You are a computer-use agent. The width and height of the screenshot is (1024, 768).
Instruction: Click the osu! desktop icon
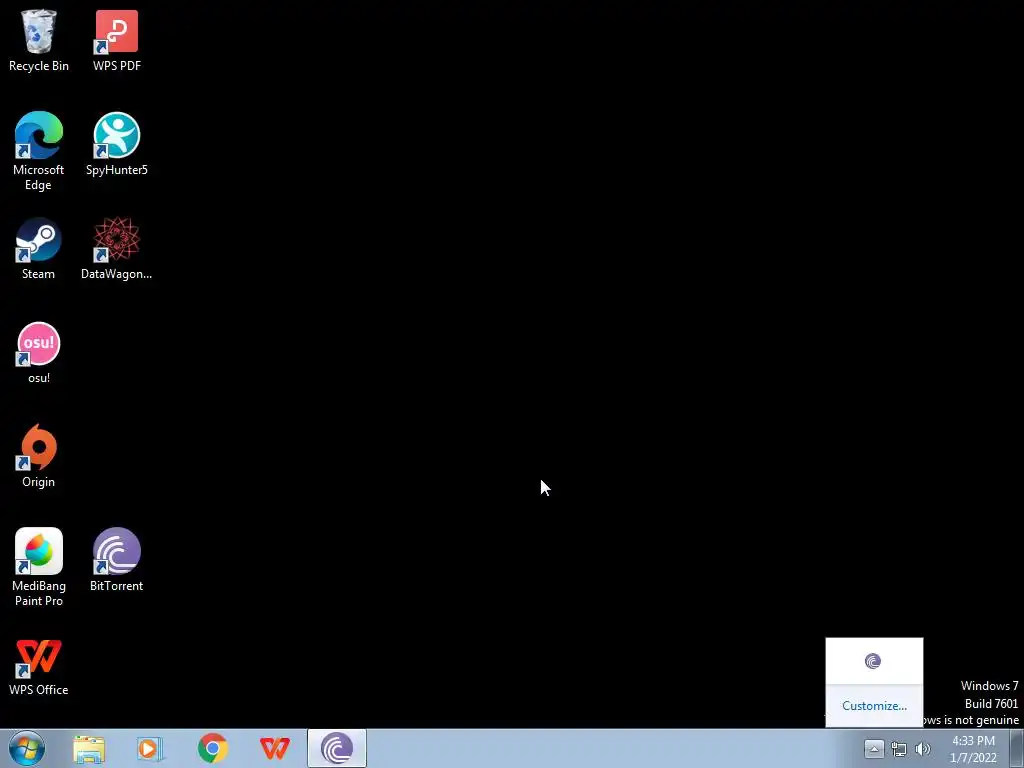click(39, 353)
